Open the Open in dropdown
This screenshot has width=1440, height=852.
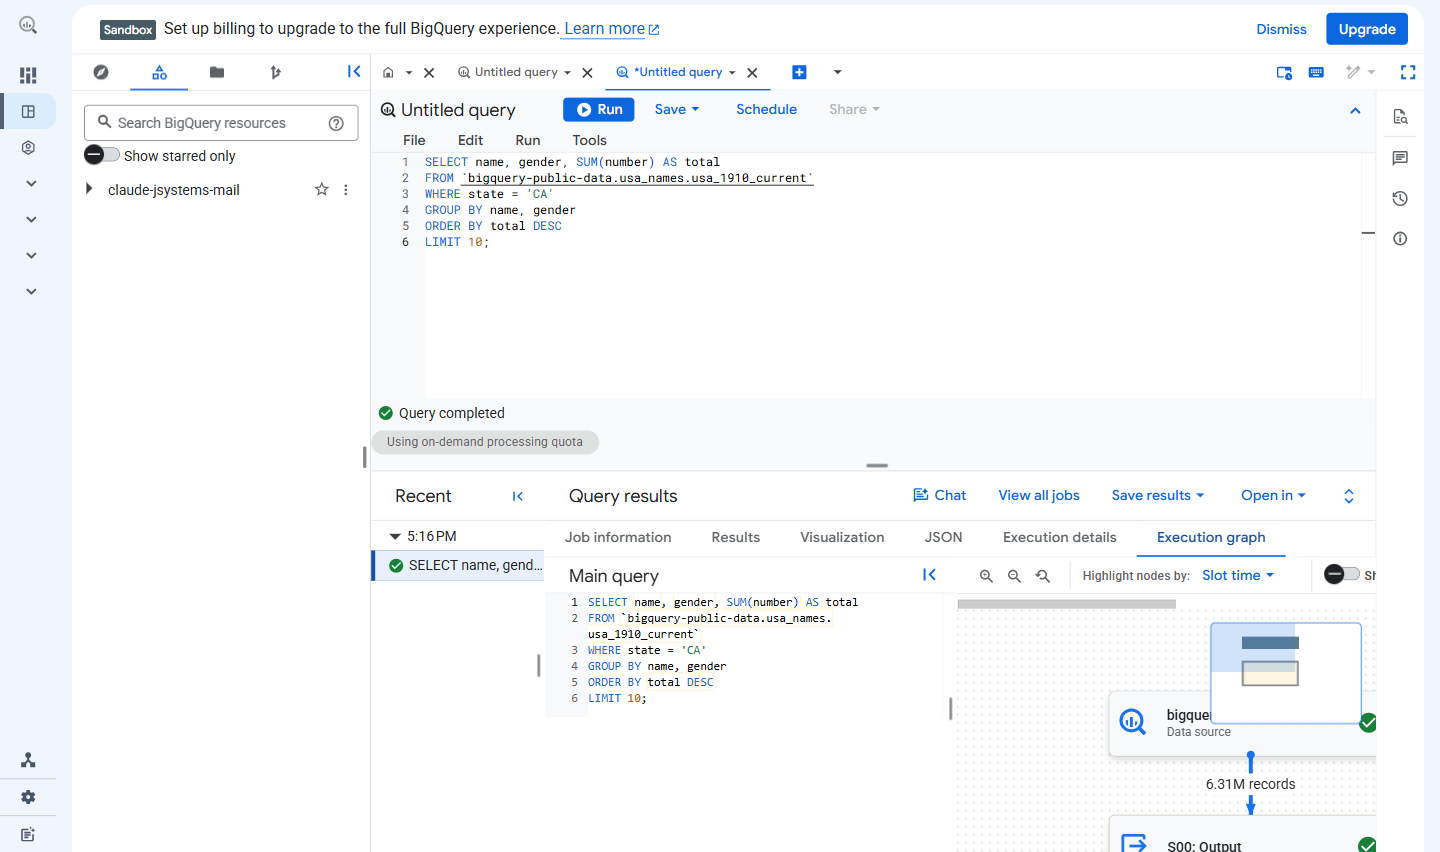click(1273, 495)
